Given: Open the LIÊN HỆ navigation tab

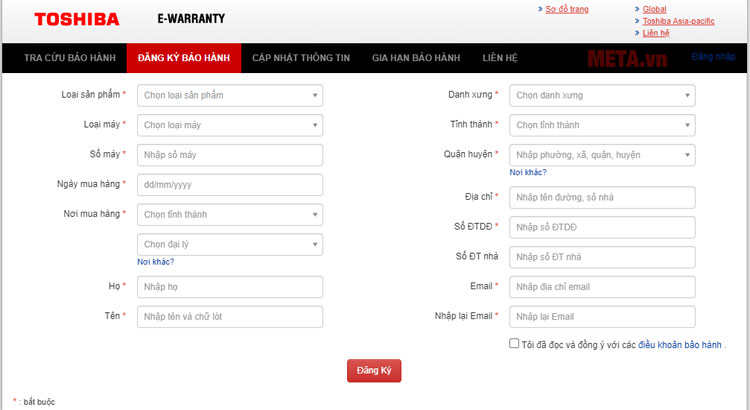Looking at the screenshot, I should pyautogui.click(x=500, y=58).
